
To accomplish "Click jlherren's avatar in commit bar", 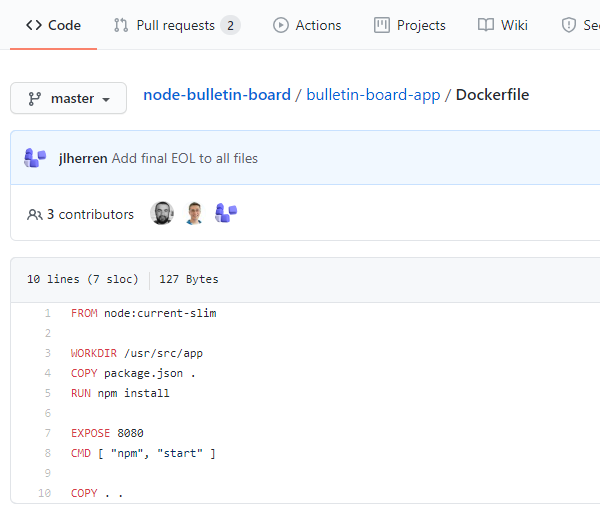I will [35, 158].
